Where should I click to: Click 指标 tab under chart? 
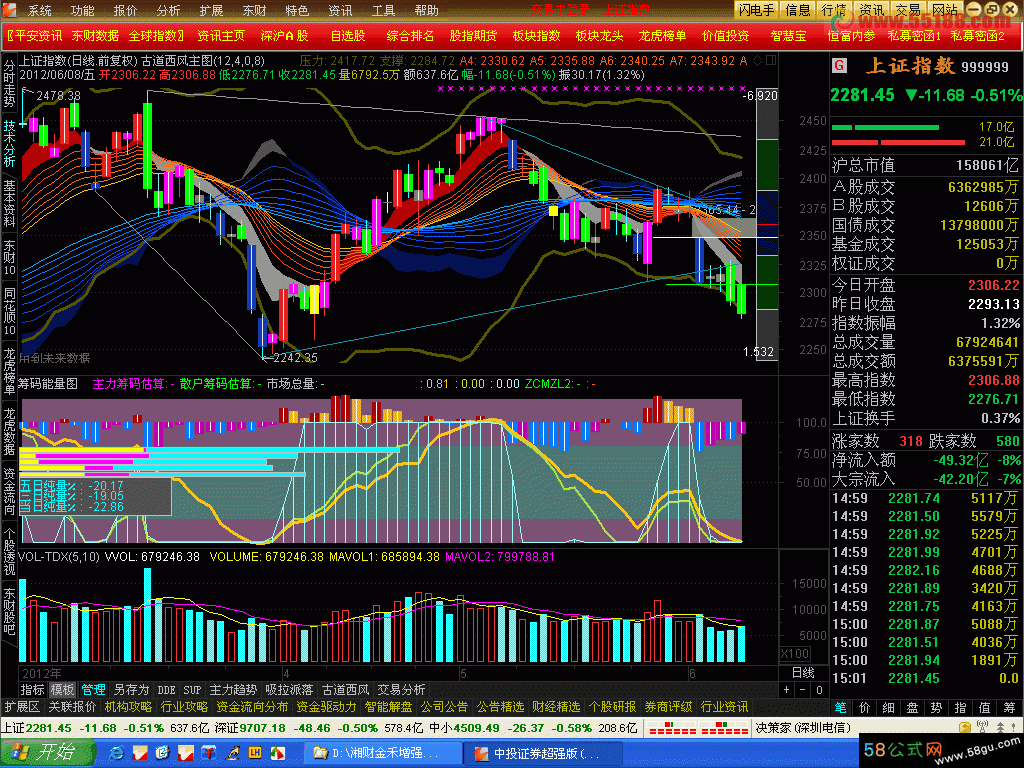[x=33, y=690]
